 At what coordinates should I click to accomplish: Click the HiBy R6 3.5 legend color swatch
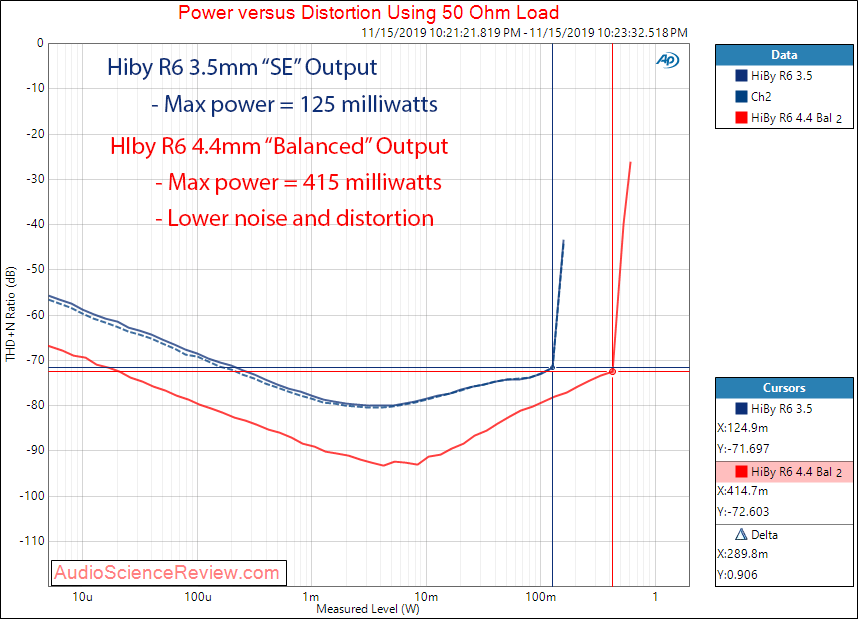tap(741, 76)
